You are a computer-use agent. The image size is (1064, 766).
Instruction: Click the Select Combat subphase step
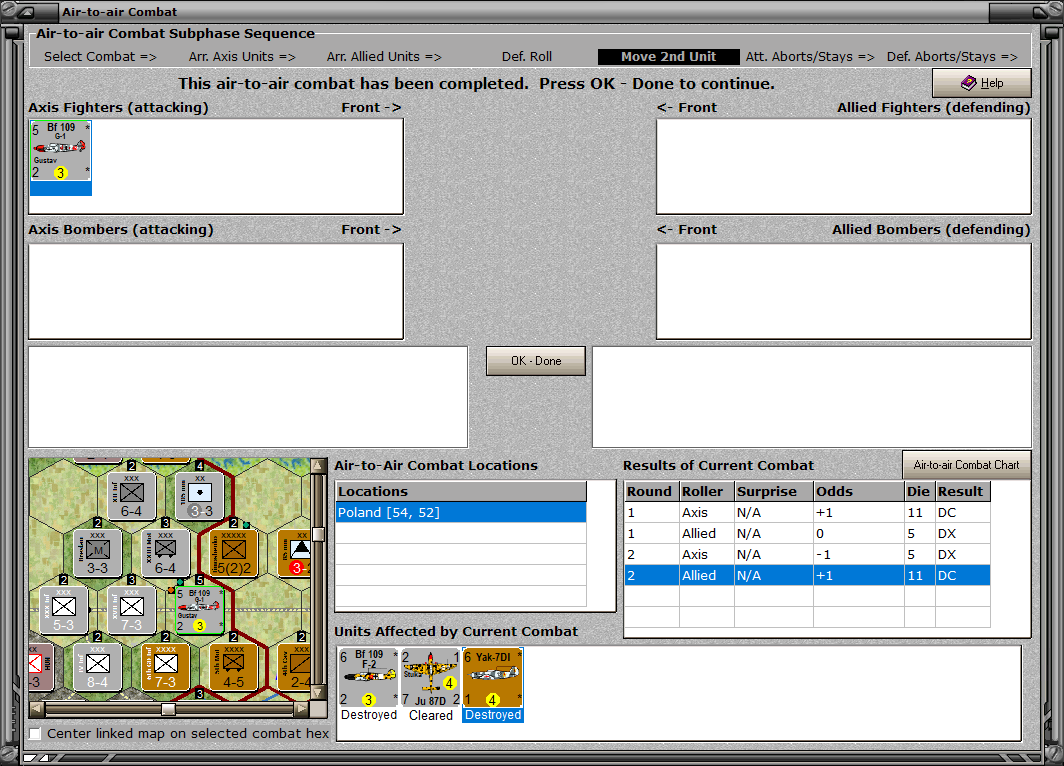click(100, 57)
